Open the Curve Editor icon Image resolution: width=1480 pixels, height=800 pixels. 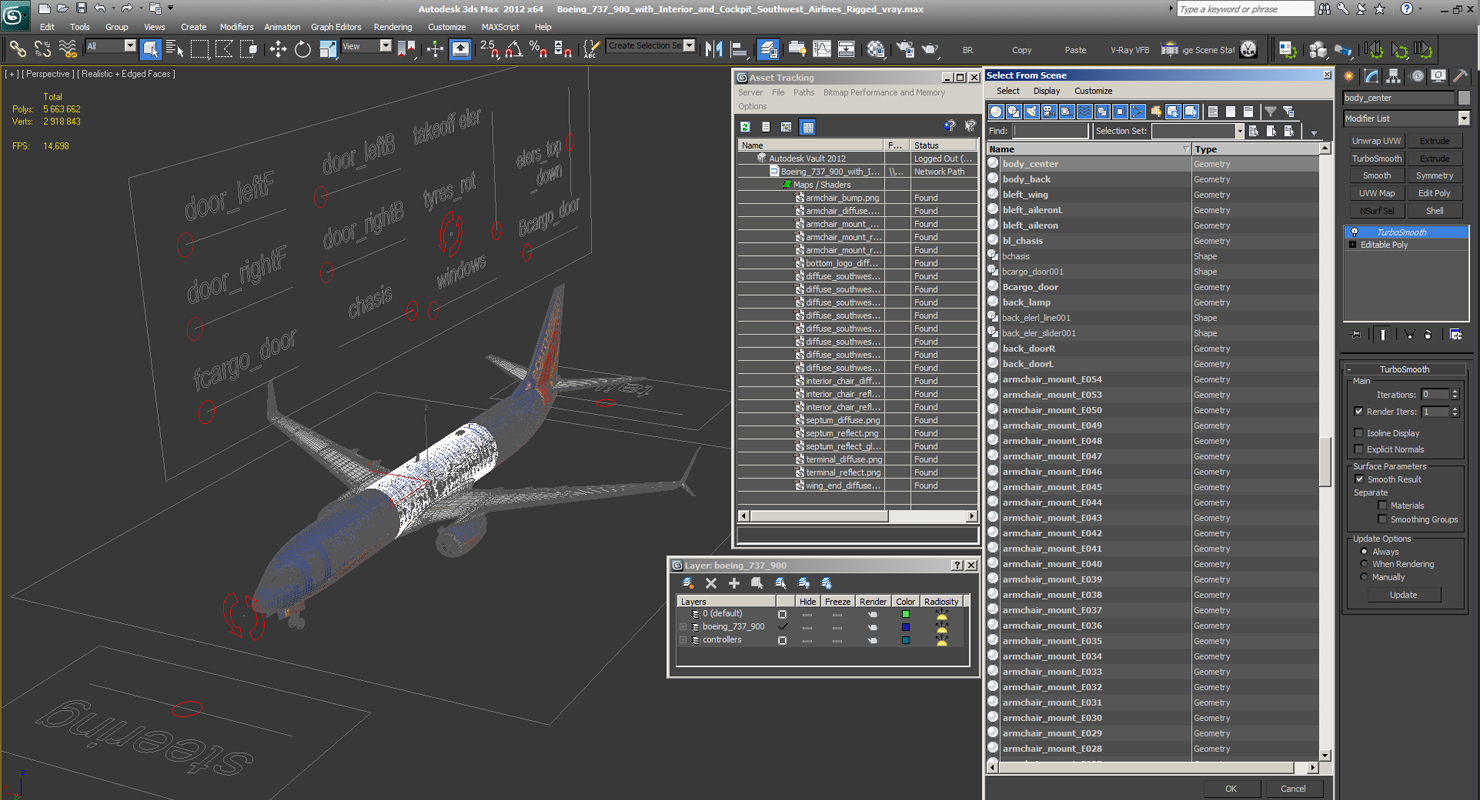point(822,48)
